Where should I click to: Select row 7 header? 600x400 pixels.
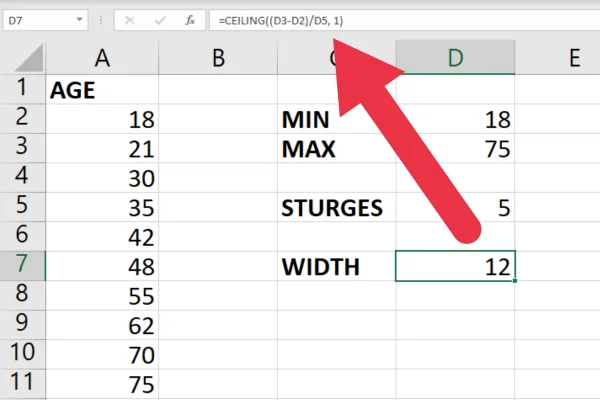[x=22, y=265]
